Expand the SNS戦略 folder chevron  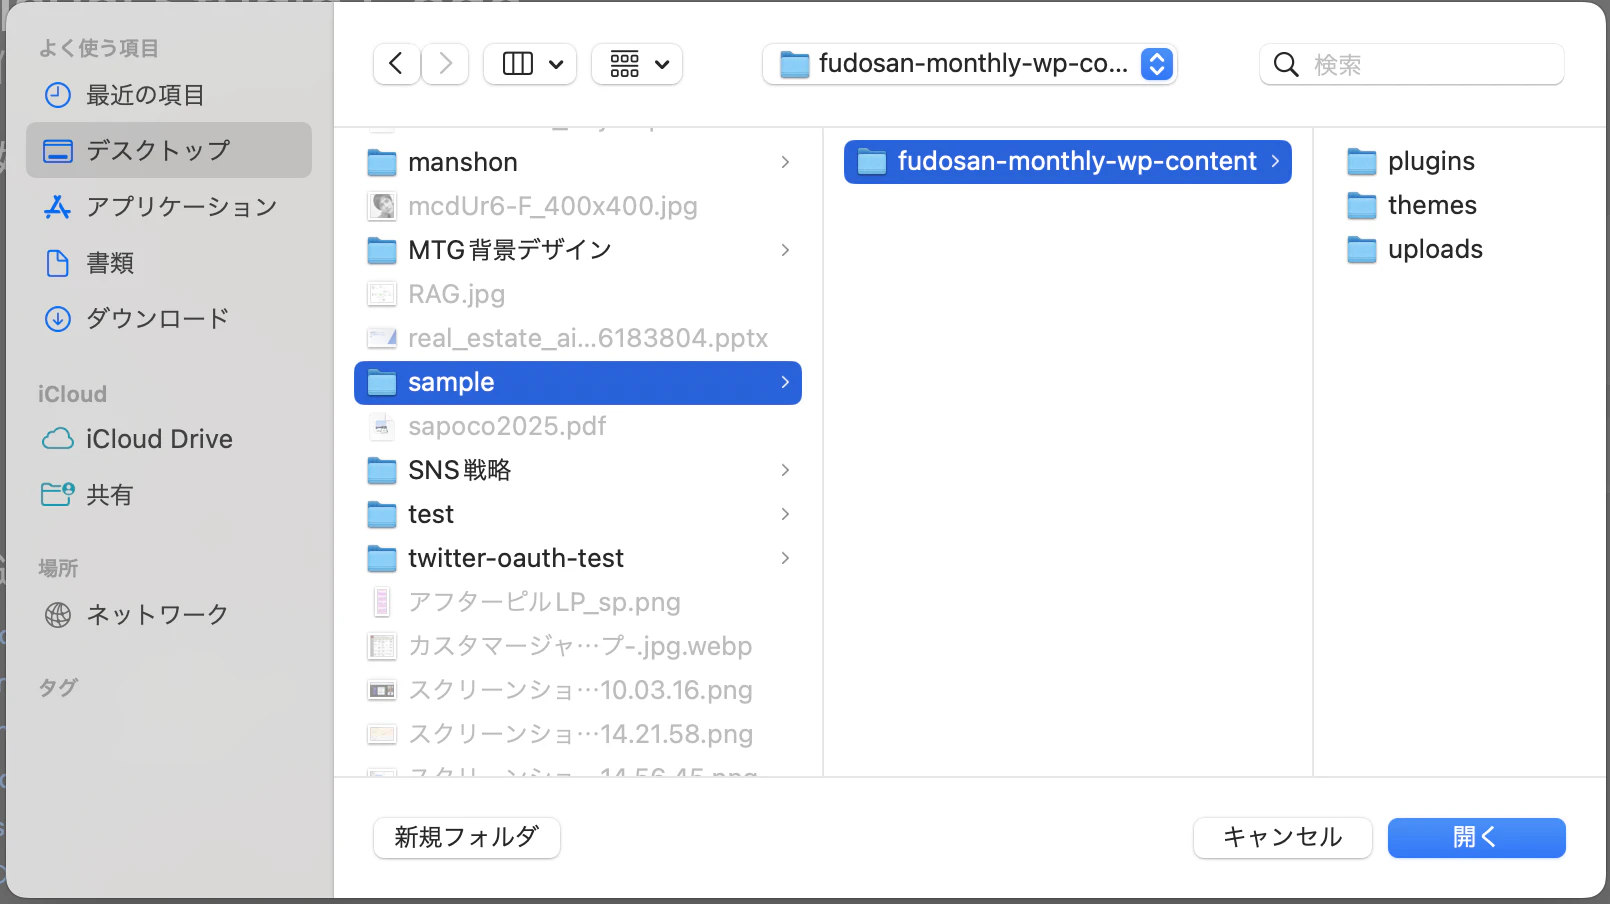pyautogui.click(x=785, y=470)
